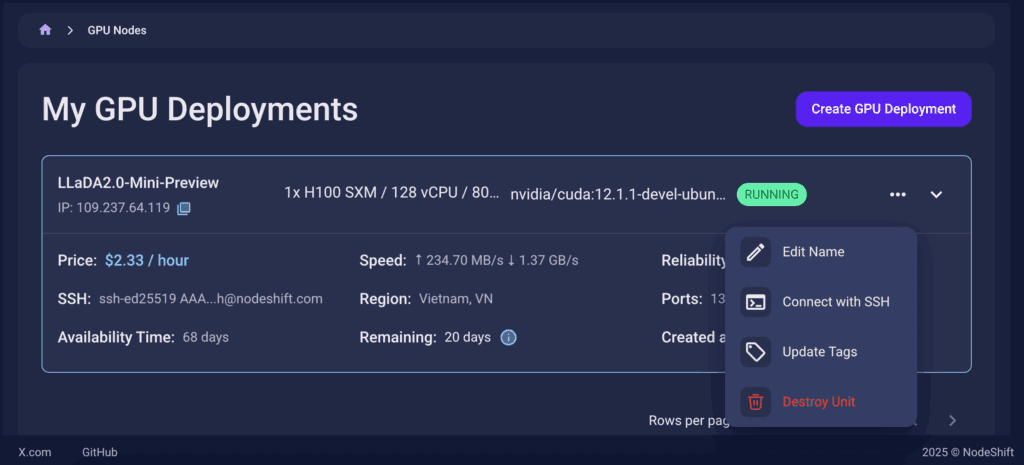
Task: Click the home icon in breadcrumb
Action: [x=45, y=30]
